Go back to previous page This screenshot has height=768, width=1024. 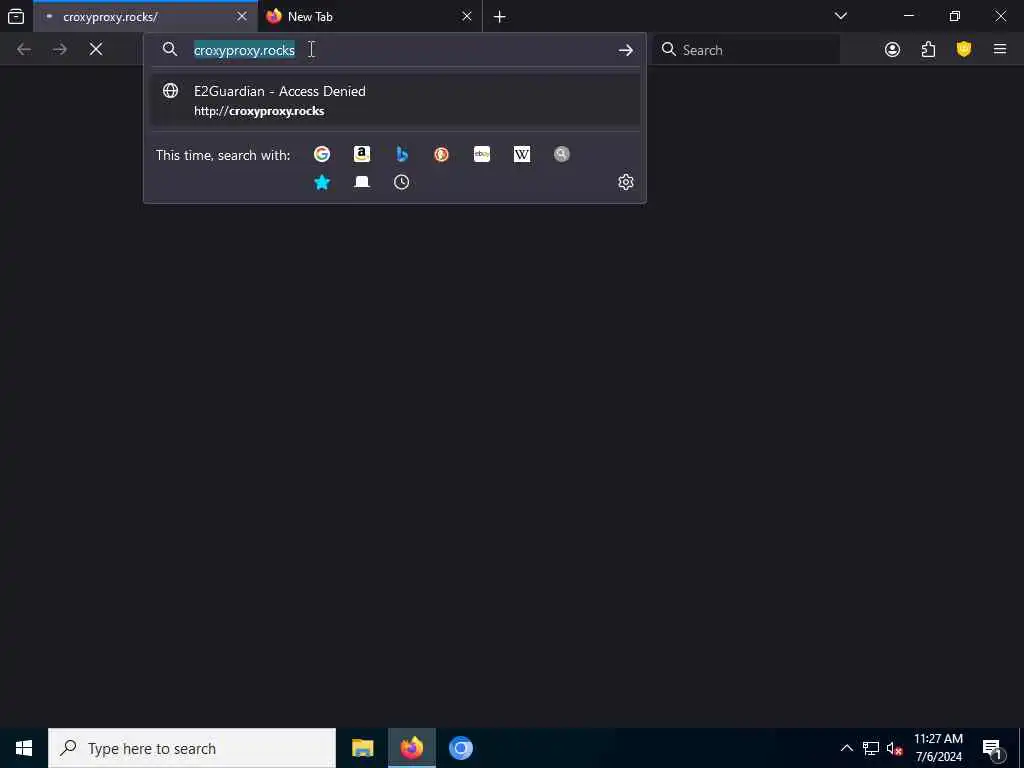[24, 49]
